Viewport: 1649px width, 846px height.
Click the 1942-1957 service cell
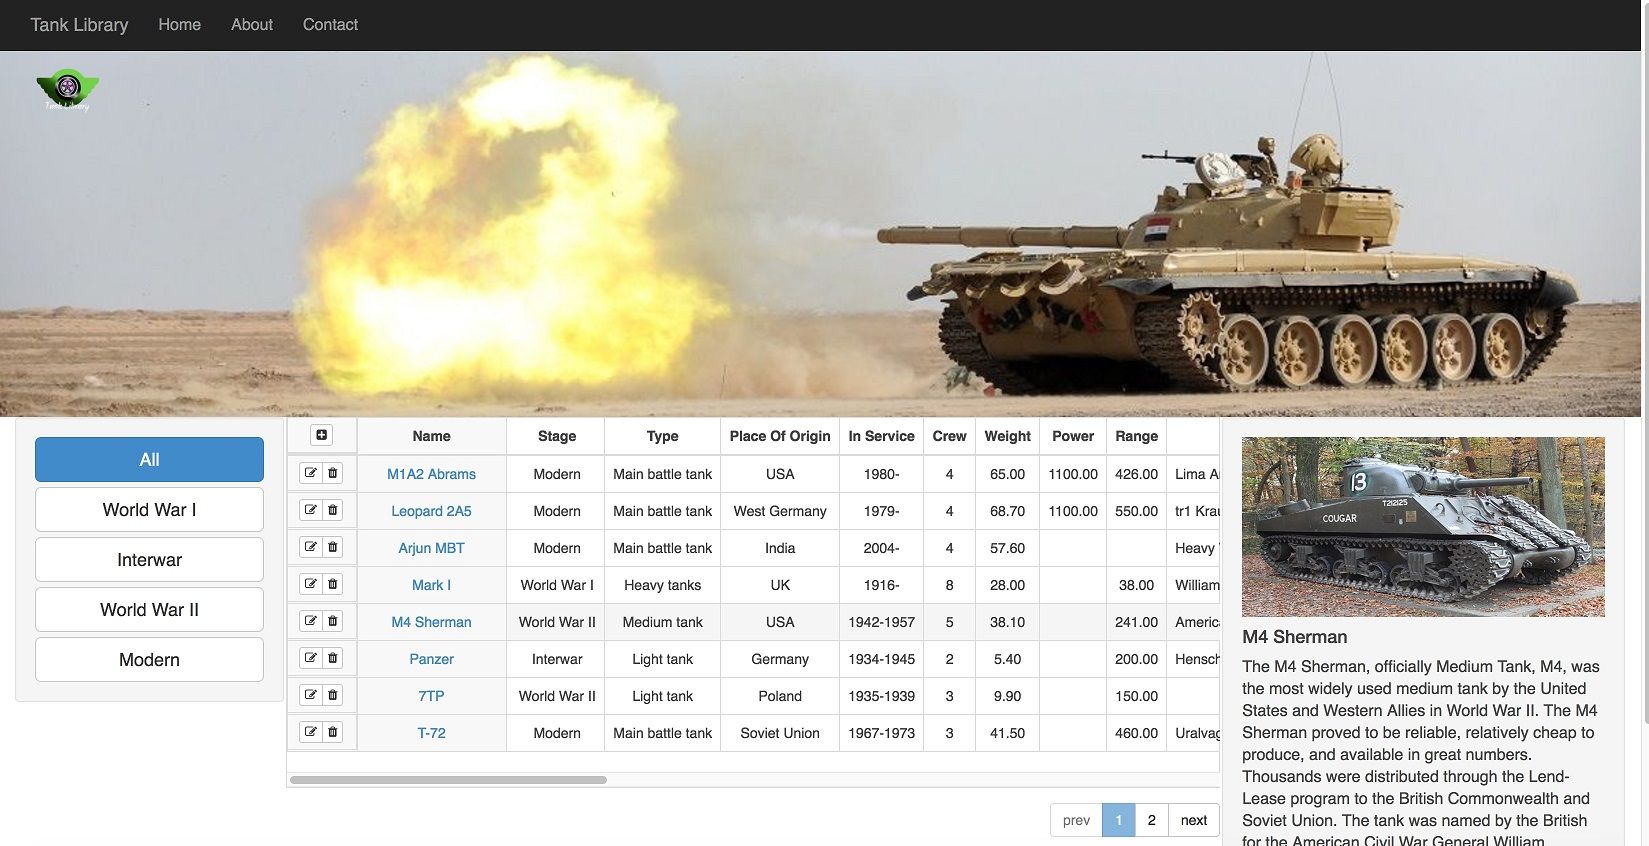pos(881,622)
